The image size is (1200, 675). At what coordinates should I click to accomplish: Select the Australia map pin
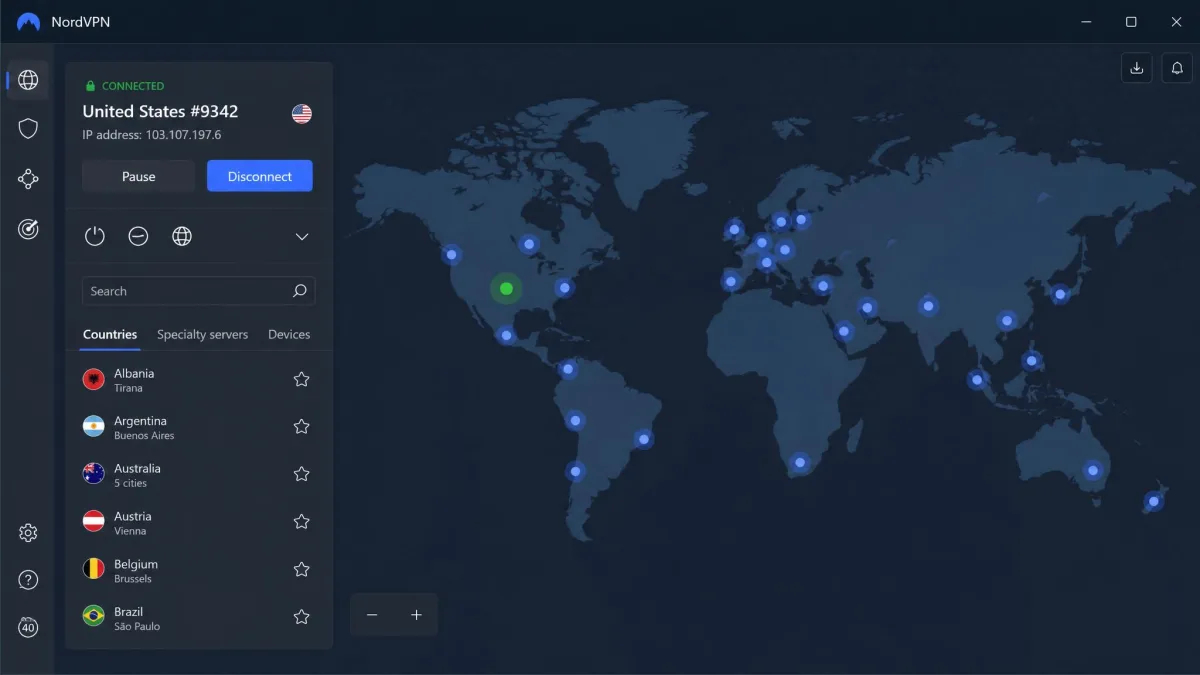1093,470
